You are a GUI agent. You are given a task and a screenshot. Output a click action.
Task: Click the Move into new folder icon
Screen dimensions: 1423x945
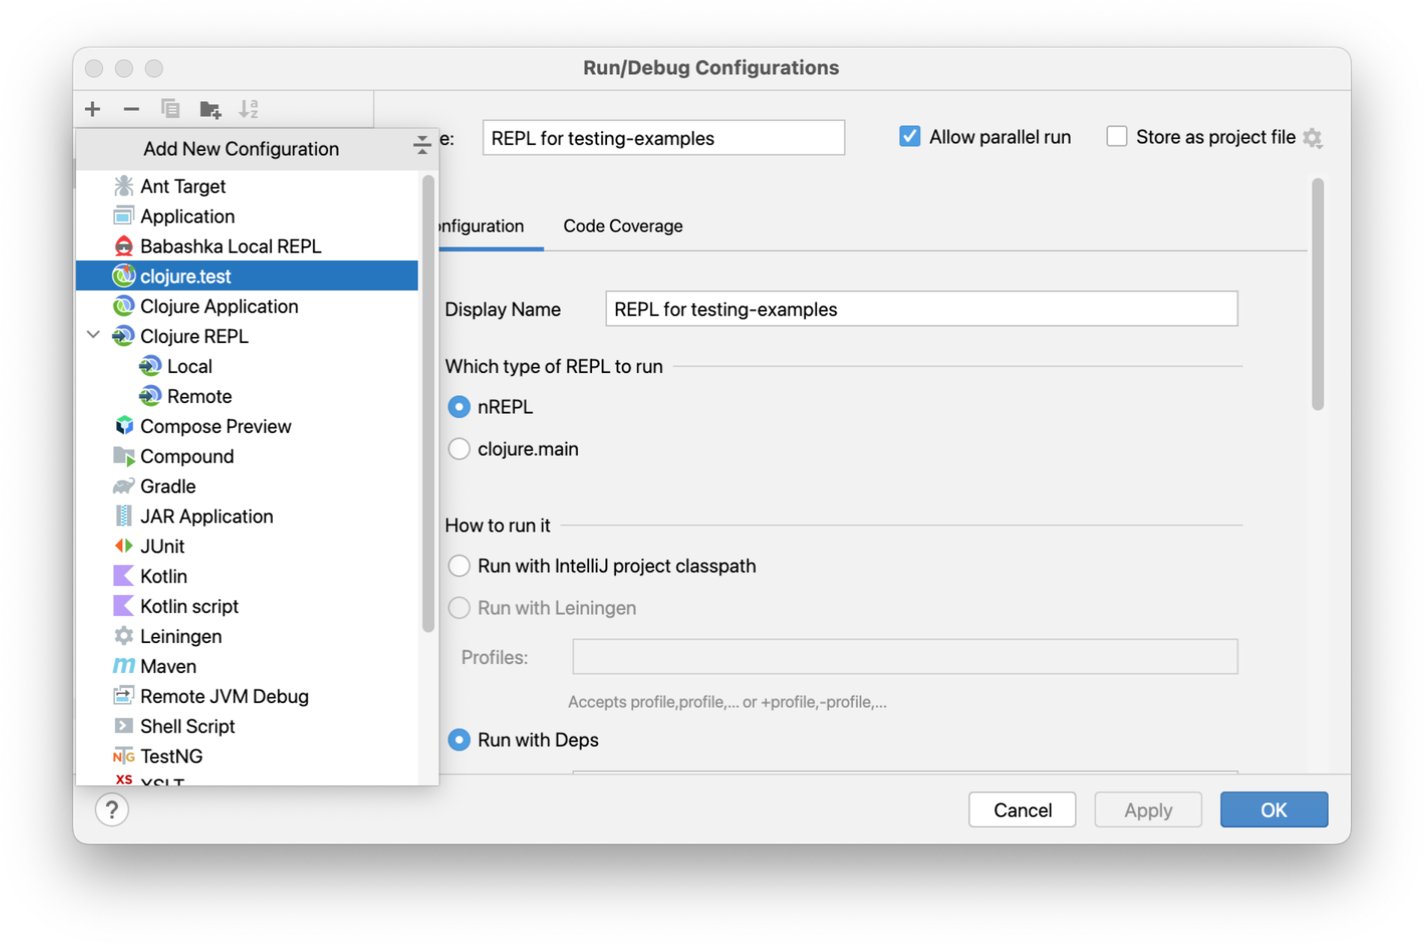coord(210,109)
